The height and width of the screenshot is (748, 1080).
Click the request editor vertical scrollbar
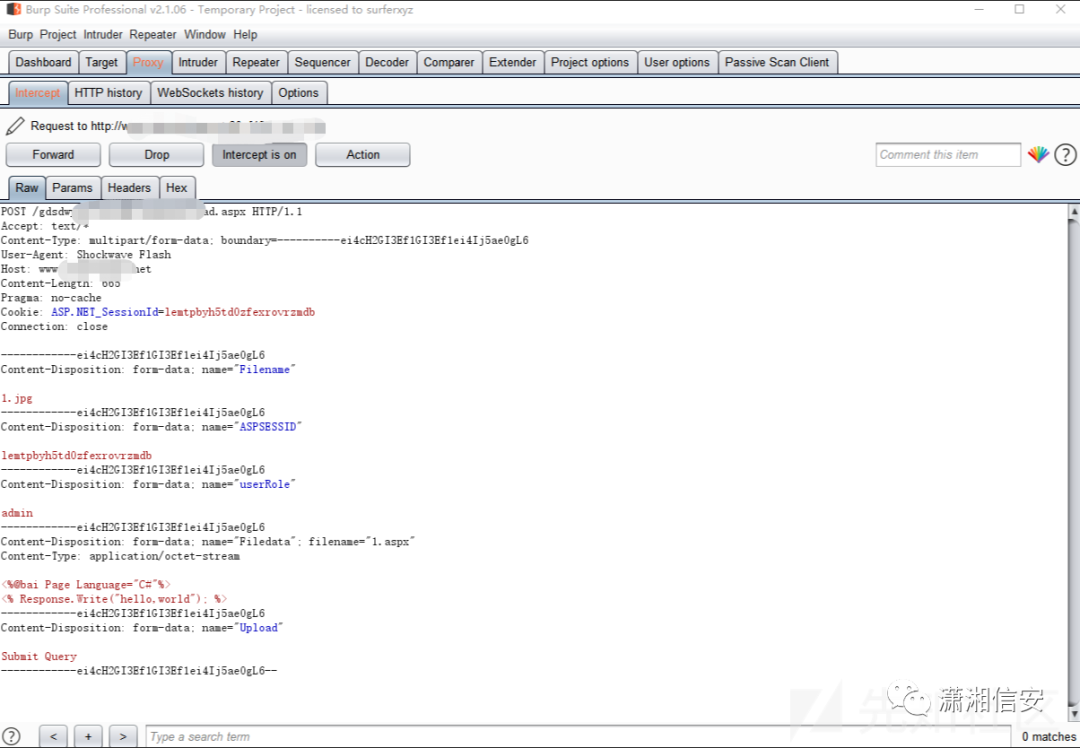click(x=1073, y=463)
